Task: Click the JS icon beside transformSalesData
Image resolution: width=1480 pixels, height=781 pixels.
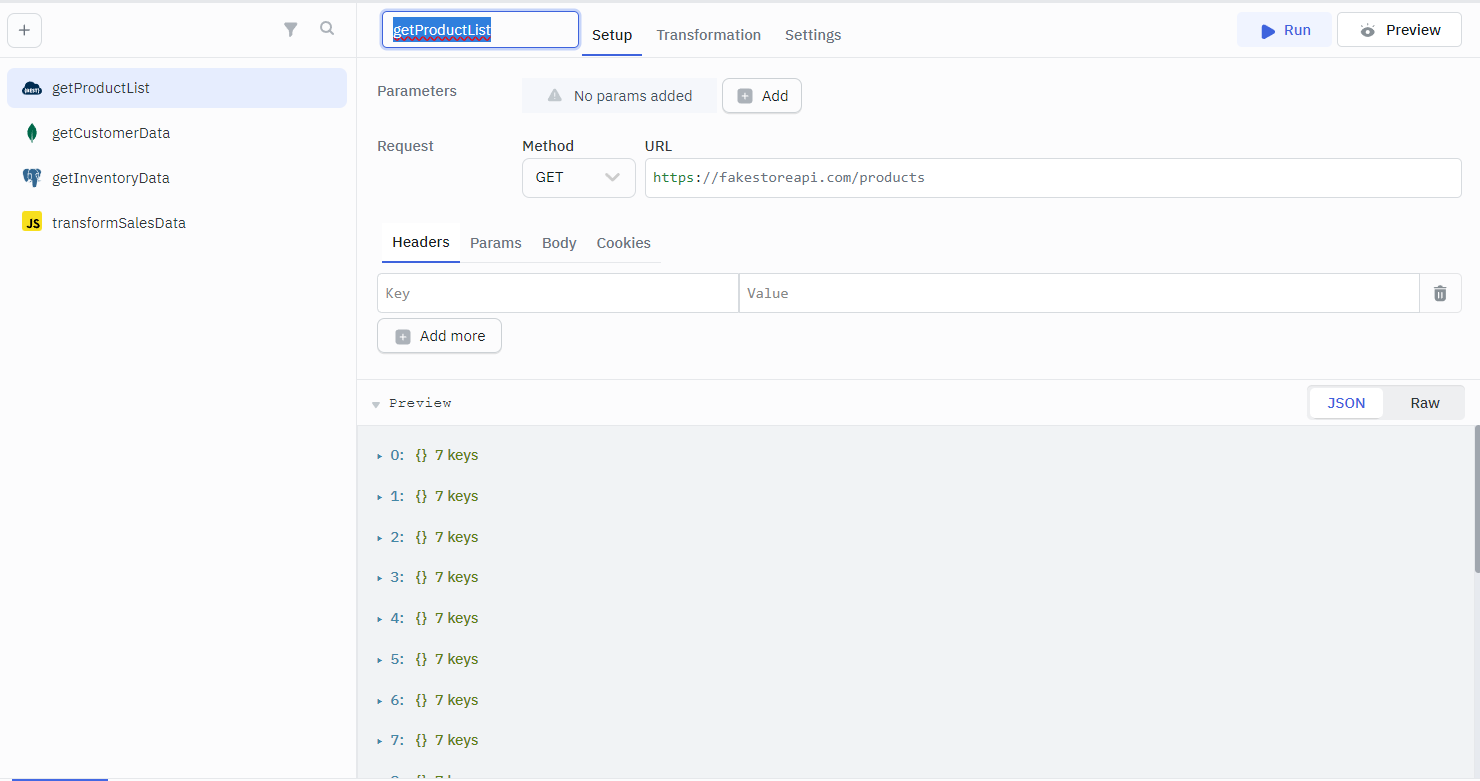Action: (32, 223)
